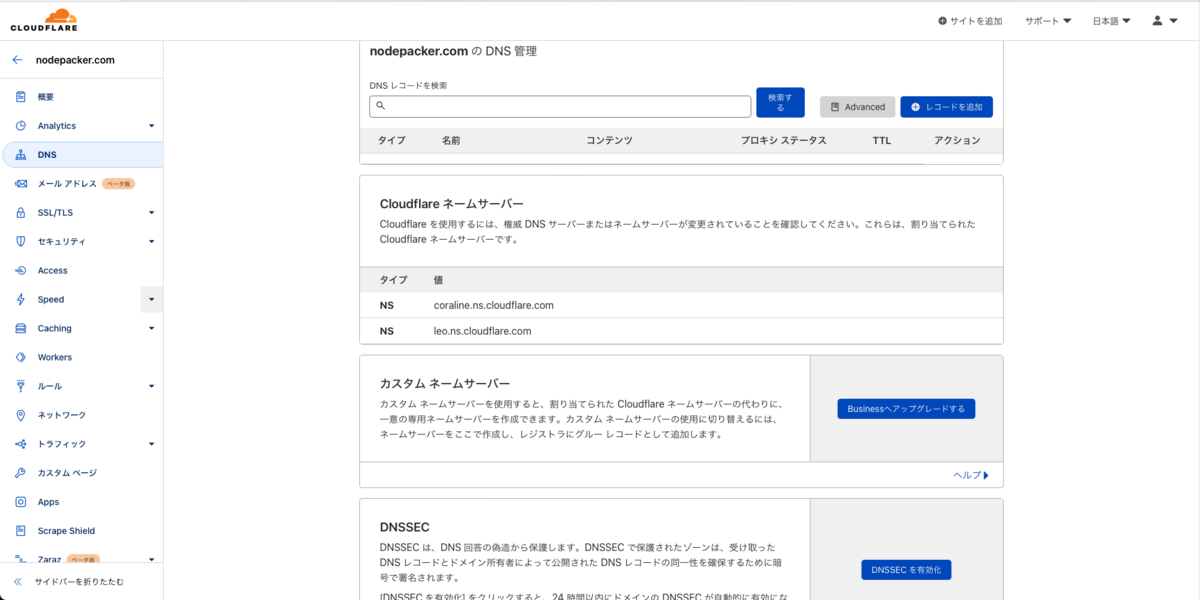The width and height of the screenshot is (1200, 600).
Task: Click the Cloudflare logo
Action: [x=44, y=20]
